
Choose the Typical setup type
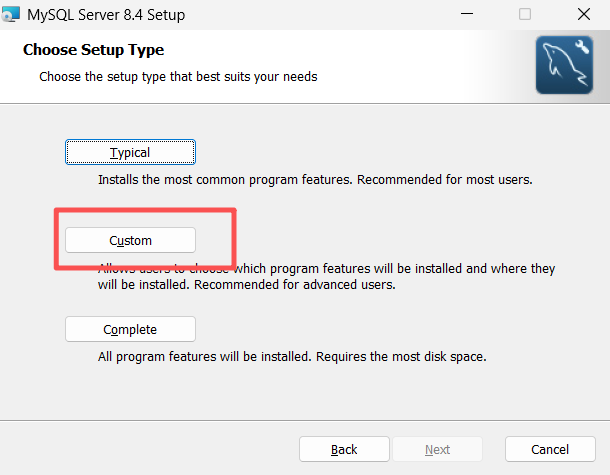[130, 152]
